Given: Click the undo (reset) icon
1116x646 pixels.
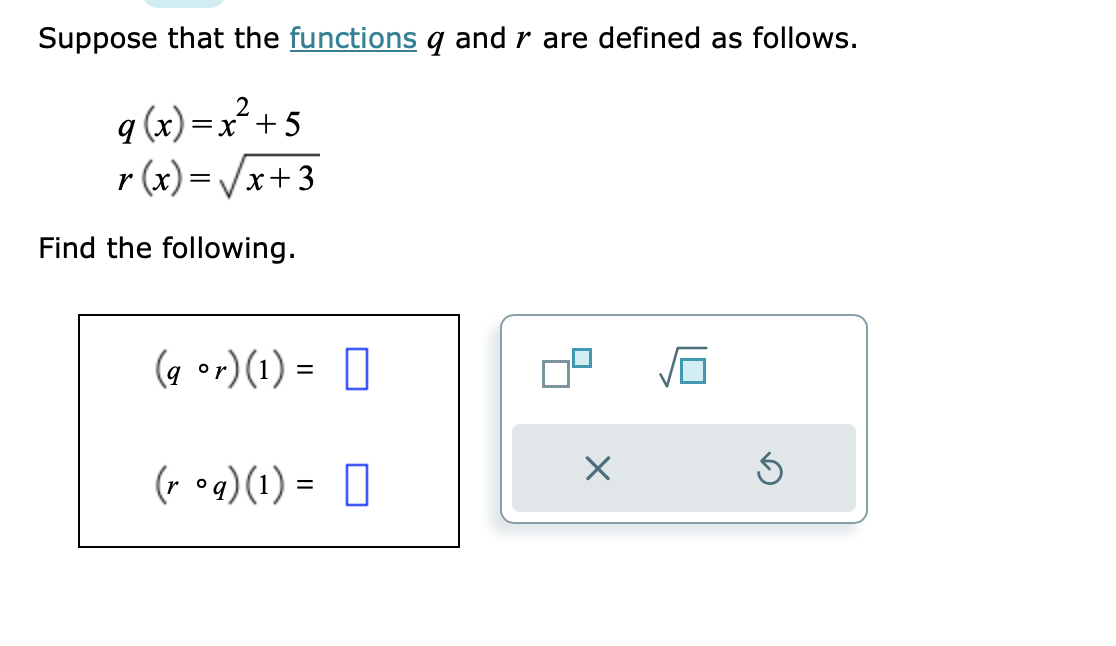Looking at the screenshot, I should [770, 468].
